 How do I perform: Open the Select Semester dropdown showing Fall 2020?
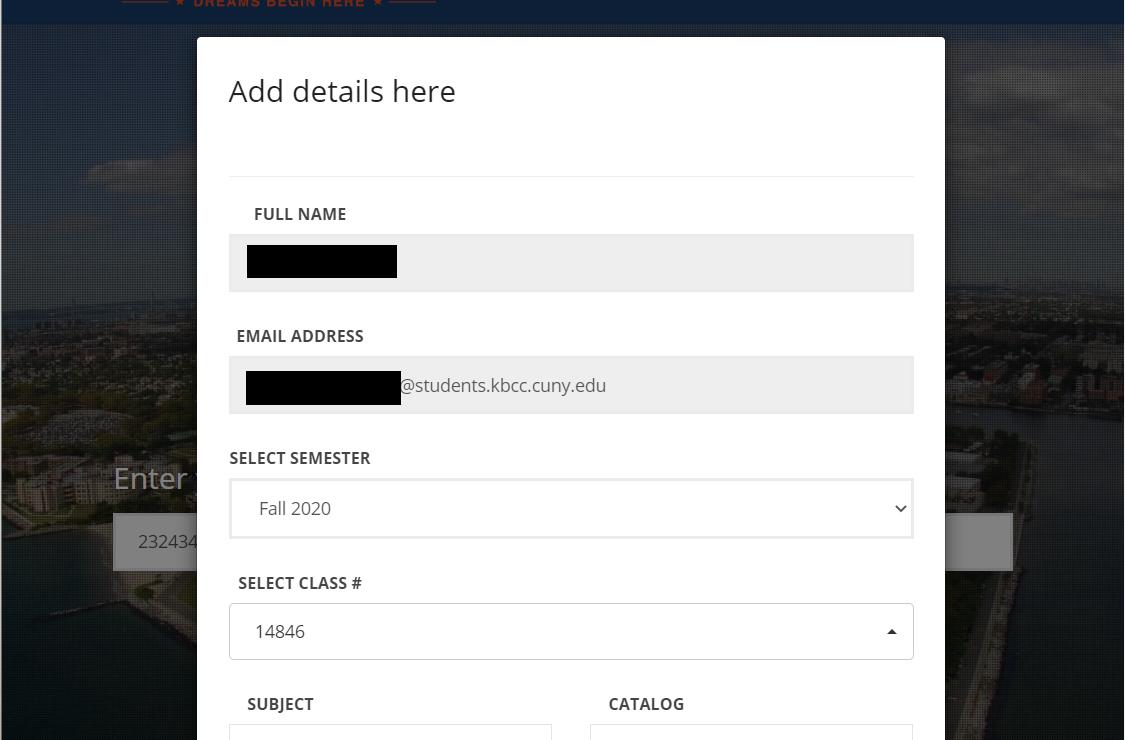(x=570, y=508)
